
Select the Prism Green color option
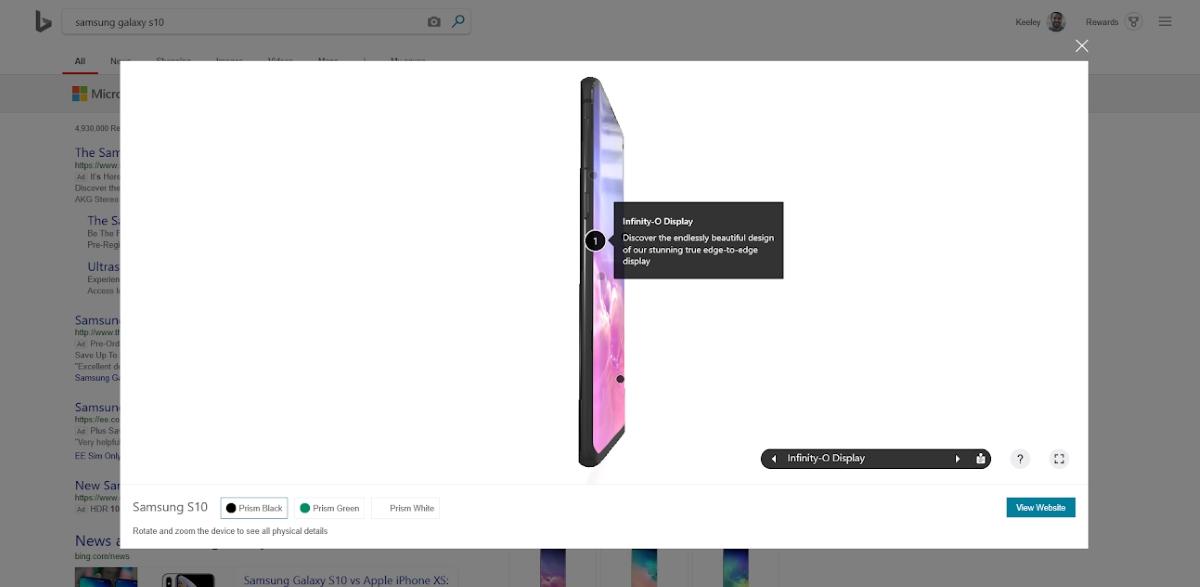pyautogui.click(x=330, y=508)
